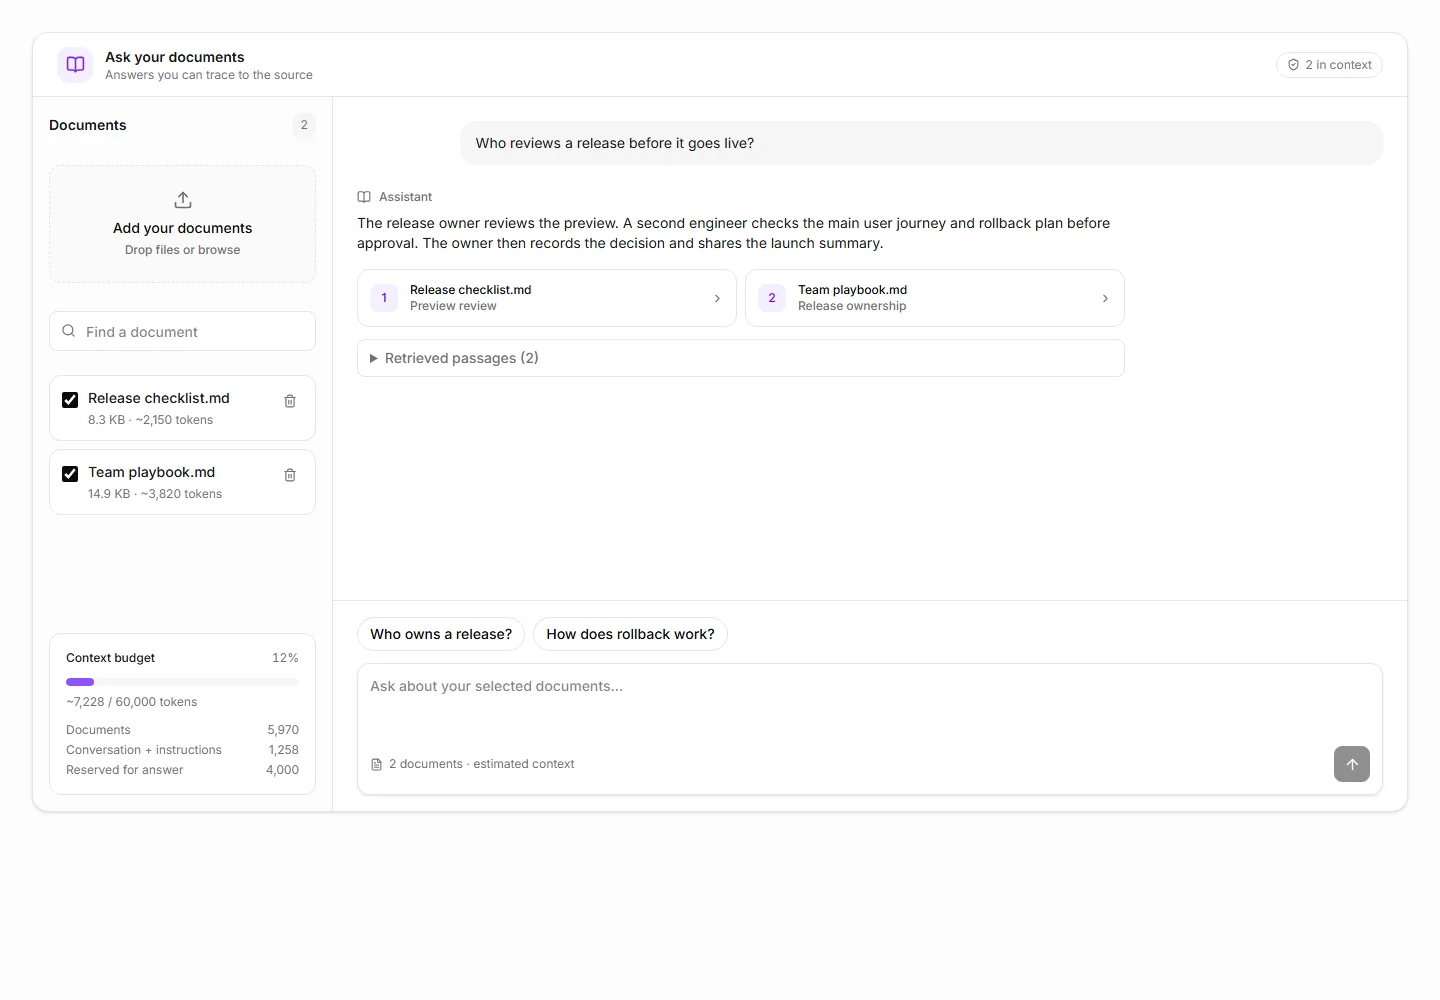Click the 'Answers you can trace to the source' subtitle
This screenshot has width=1440, height=1000.
tap(209, 75)
